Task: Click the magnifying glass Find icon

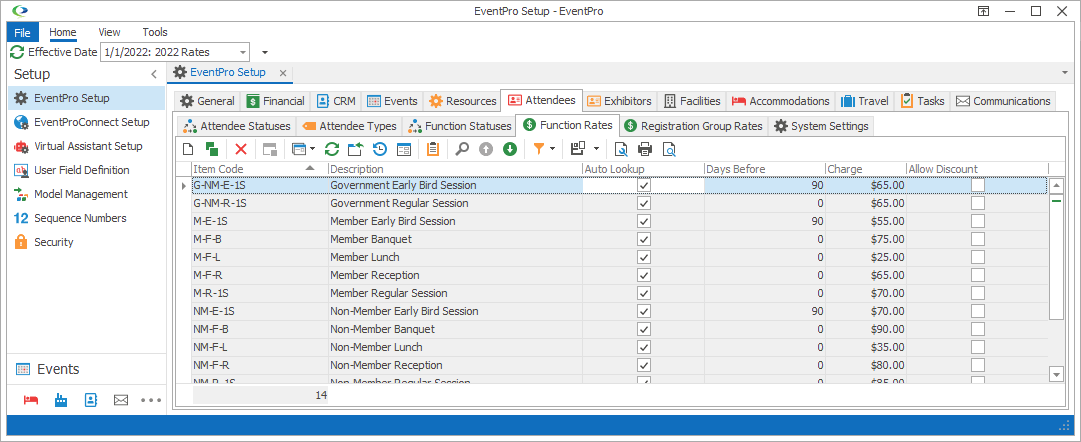Action: 463,148
